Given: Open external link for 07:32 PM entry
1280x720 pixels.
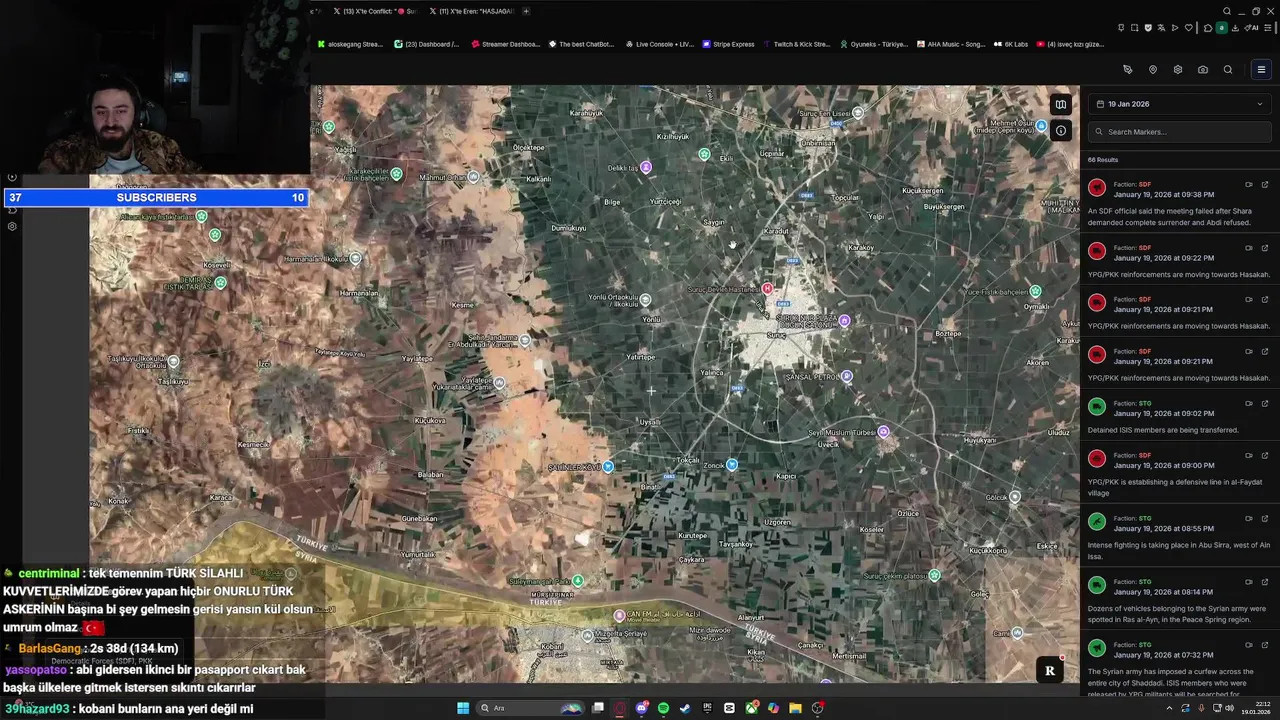Looking at the screenshot, I should pos(1265,644).
